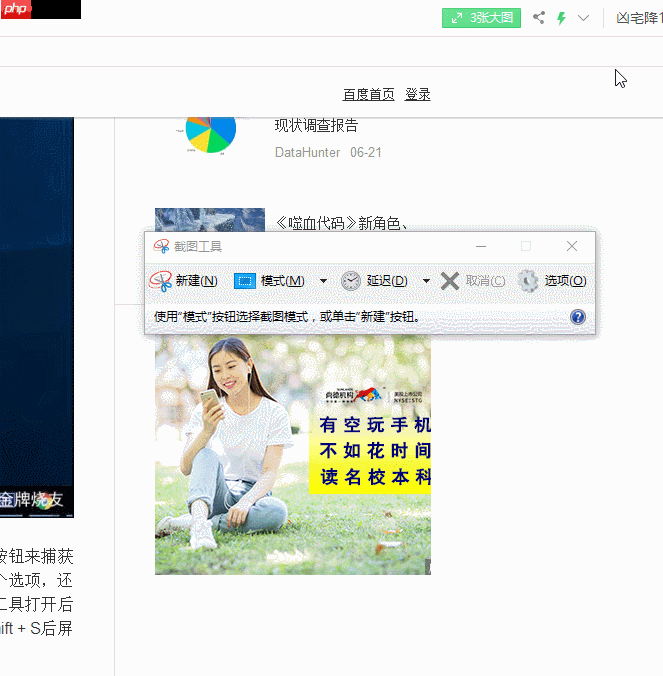Click 模式(M) label in Snipping Tool
This screenshot has width=663, height=676.
point(283,281)
